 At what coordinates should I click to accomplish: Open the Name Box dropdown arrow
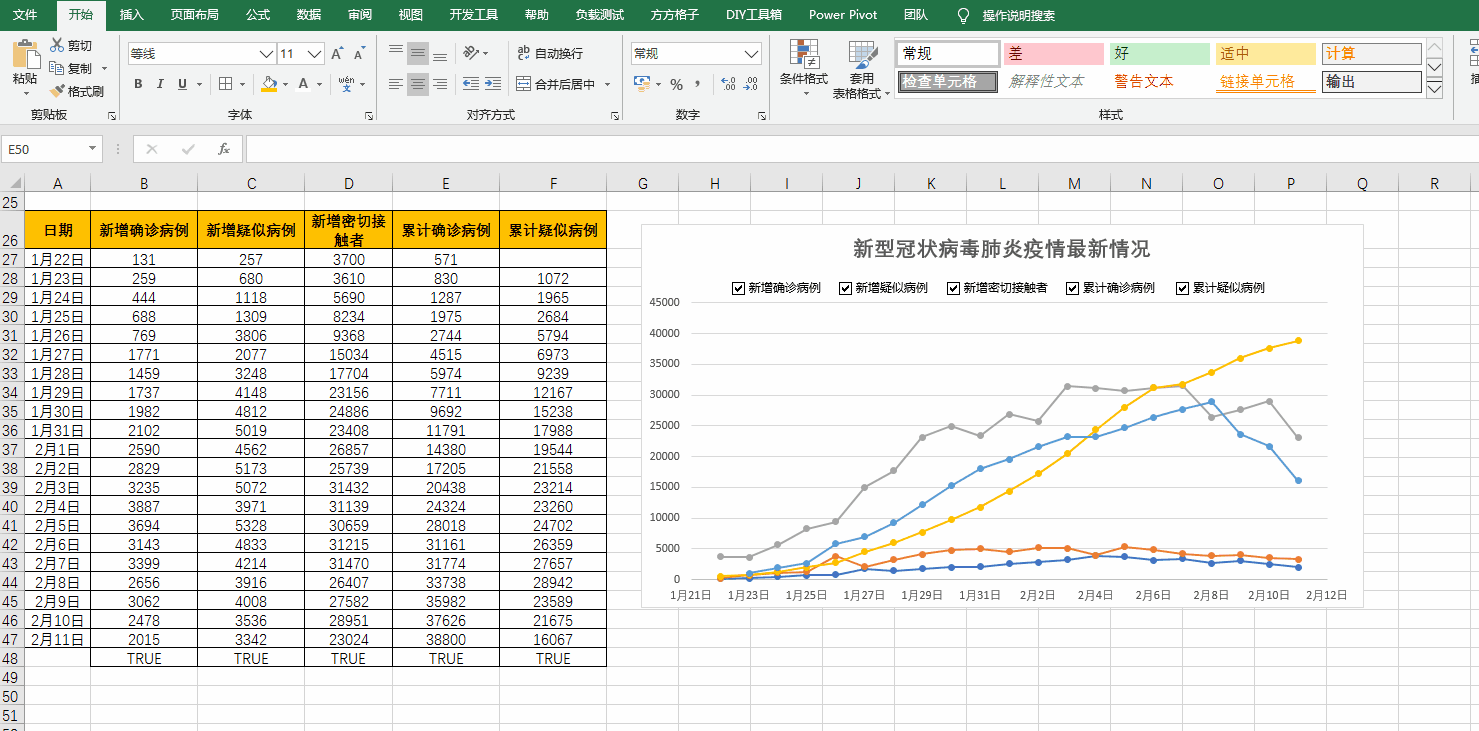(92, 149)
